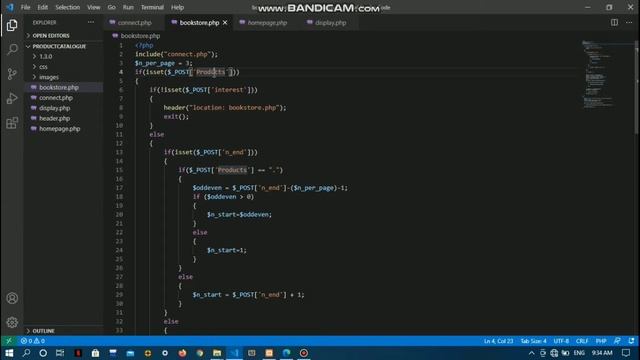Change Tab Size 4 setting
This screenshot has height=360, width=640.
click(x=533, y=341)
